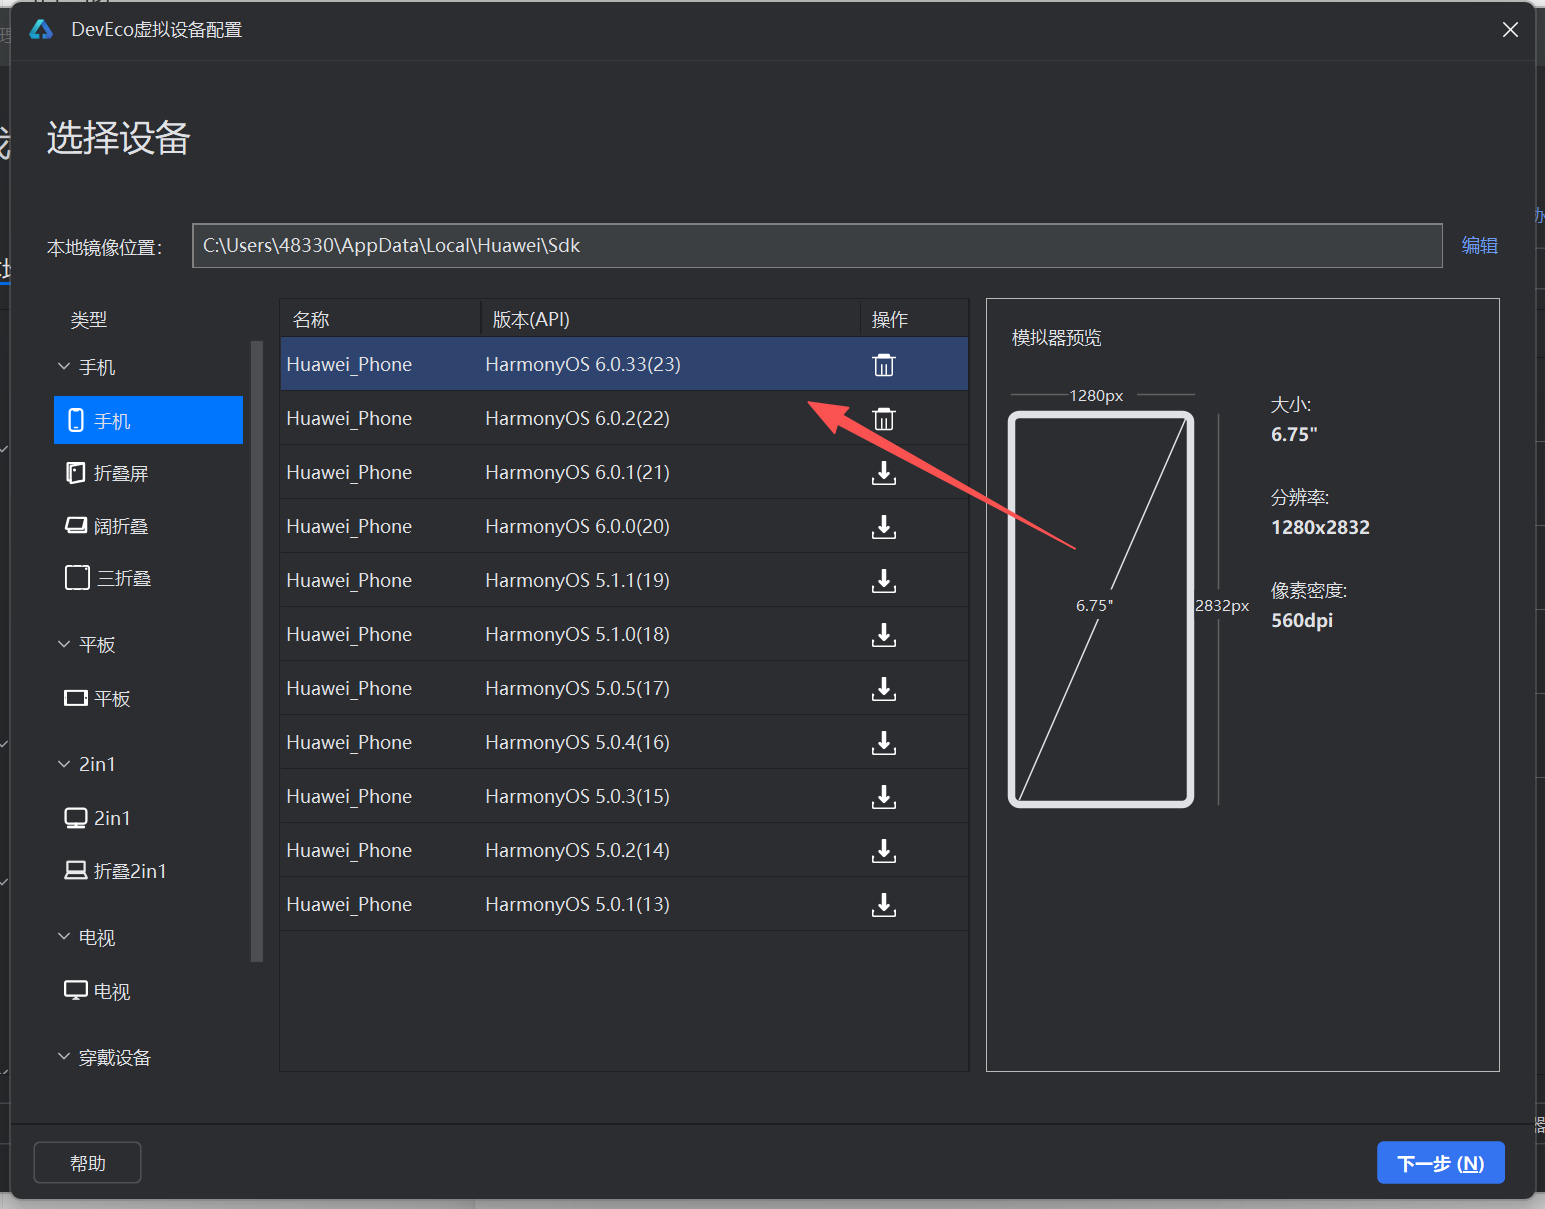Collapse the 手机 category group
This screenshot has width=1545, height=1209.
click(x=64, y=367)
